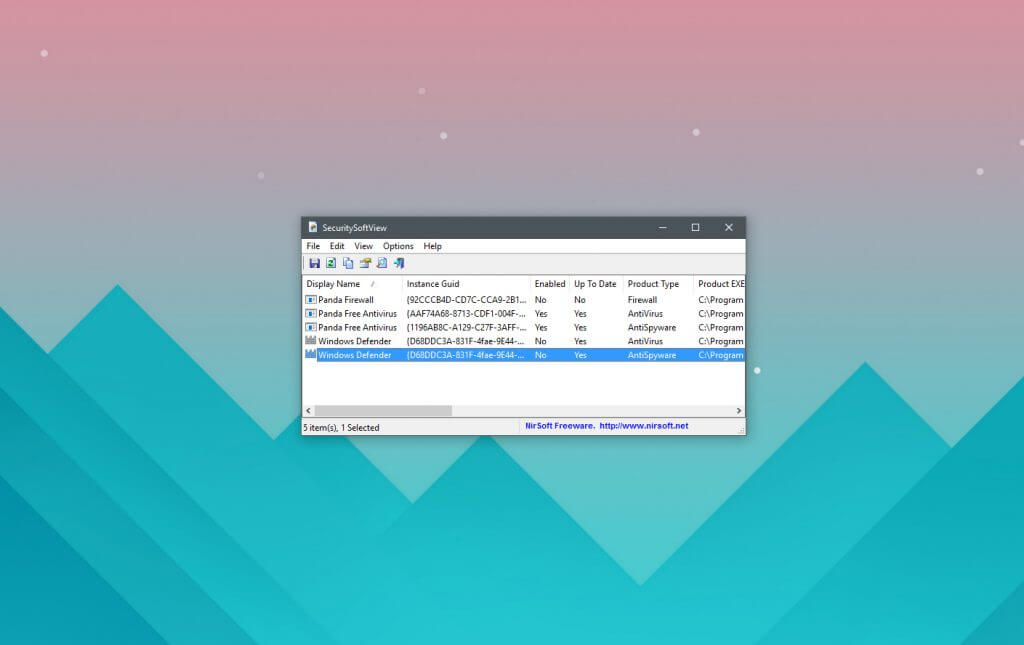Expand the View menu
This screenshot has height=645, width=1024.
tap(363, 246)
